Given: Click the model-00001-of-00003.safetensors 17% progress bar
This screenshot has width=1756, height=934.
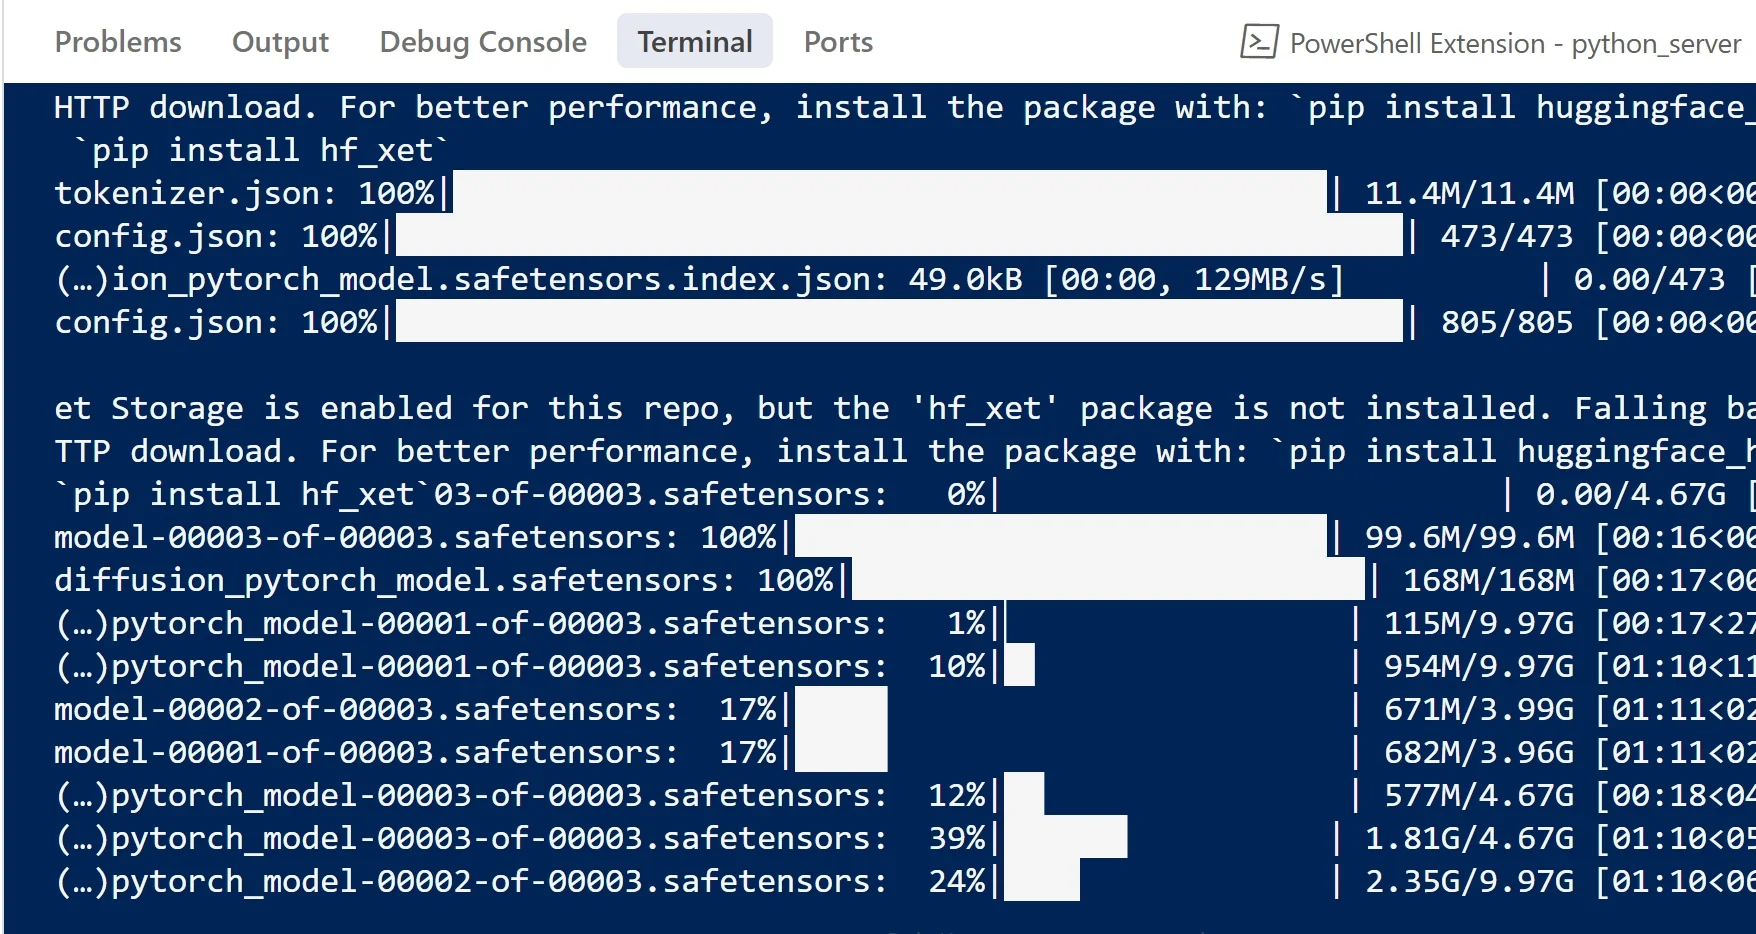Looking at the screenshot, I should point(1070,752).
